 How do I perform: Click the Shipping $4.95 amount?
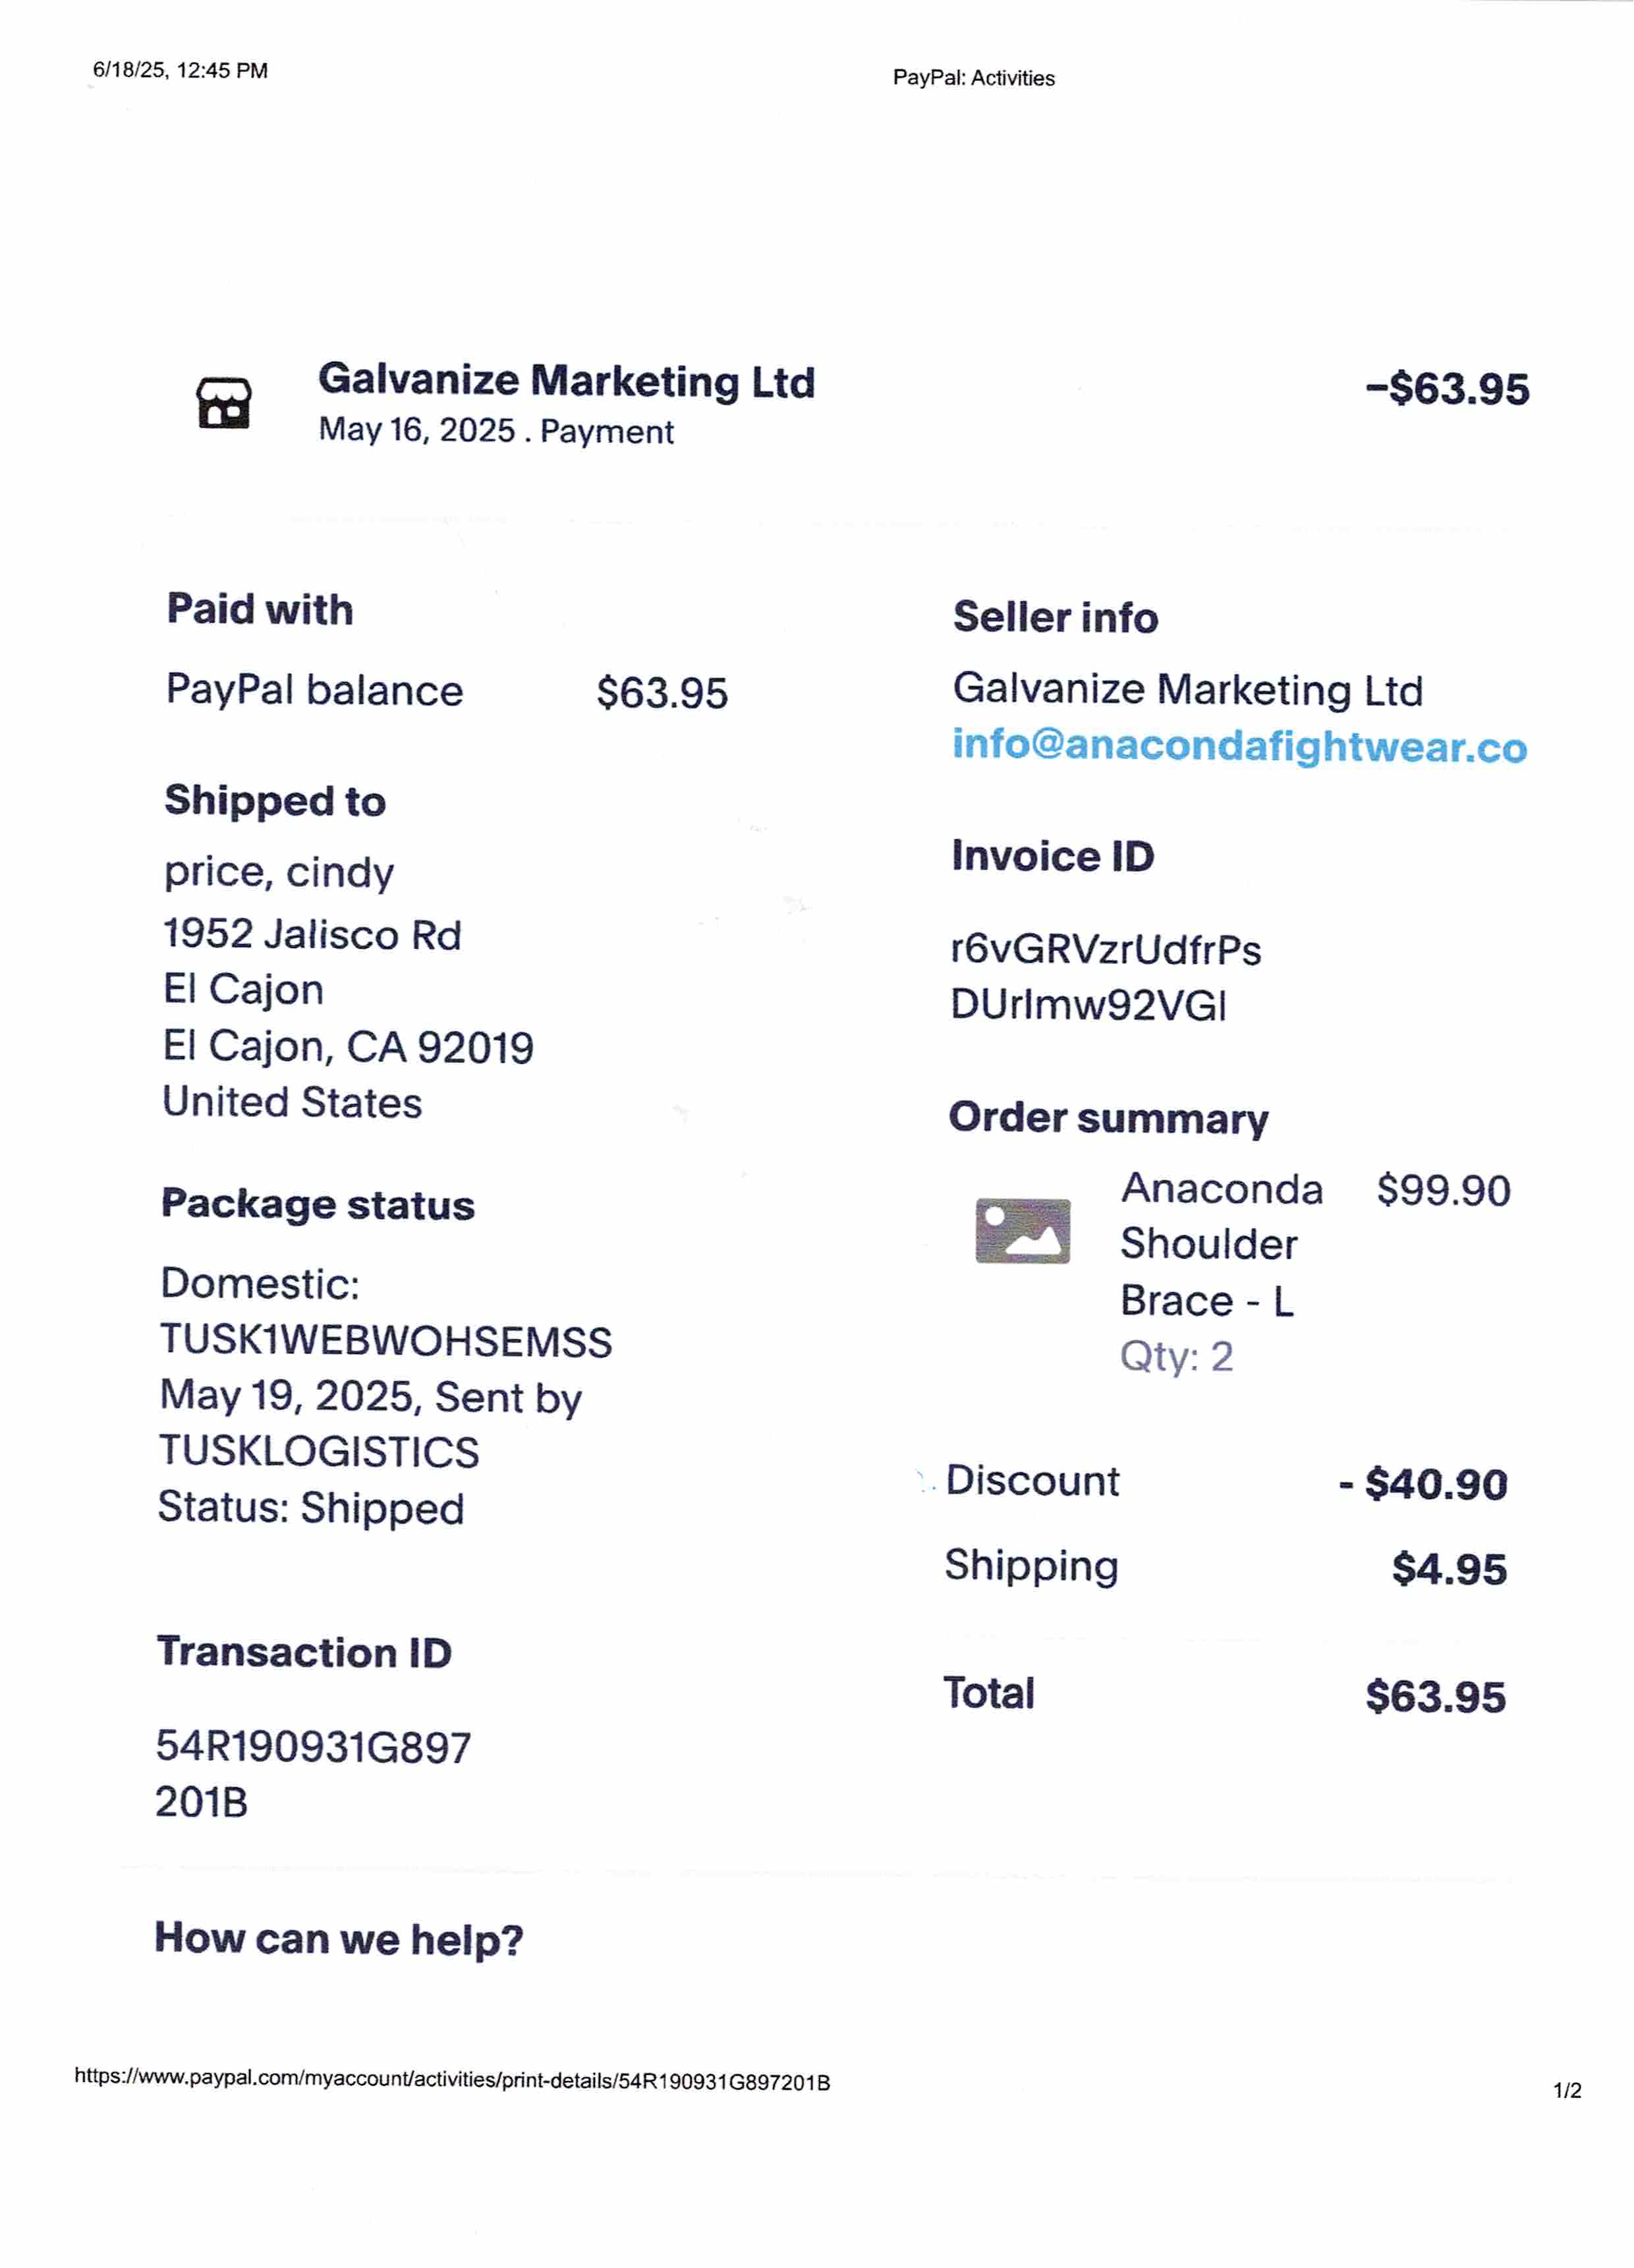point(1449,1569)
